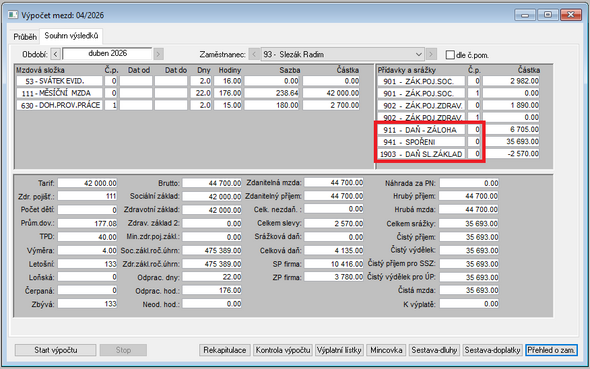Select row 53 - SVÁTEK EVID.
Viewport: 590px width, 369px height.
coord(59,81)
